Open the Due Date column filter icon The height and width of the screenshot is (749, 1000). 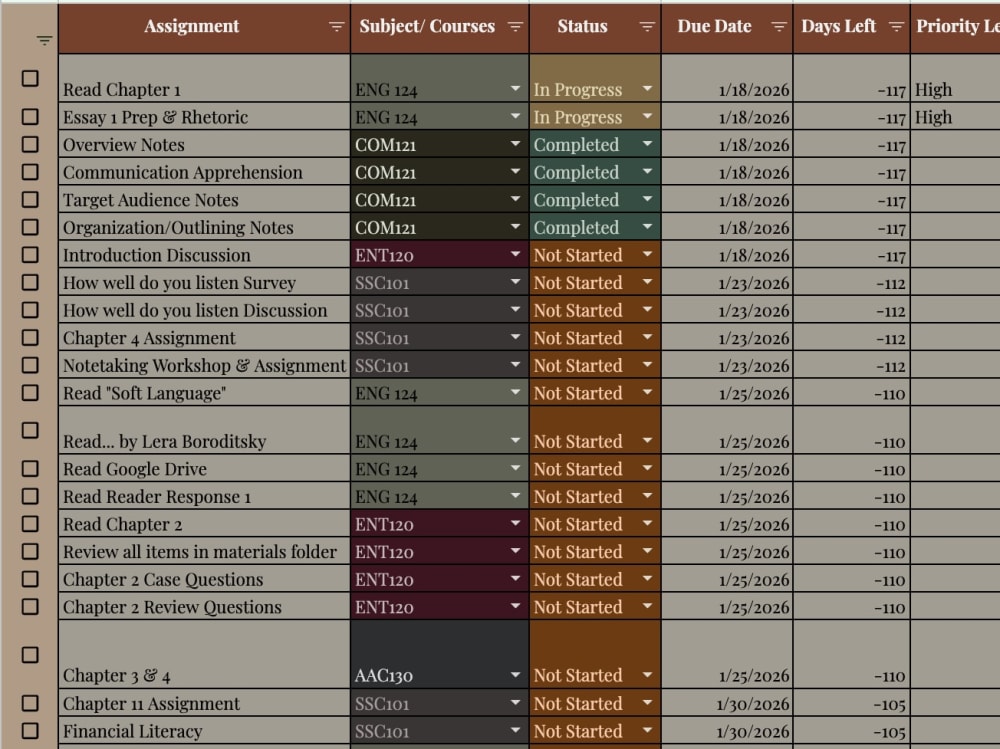(x=779, y=26)
